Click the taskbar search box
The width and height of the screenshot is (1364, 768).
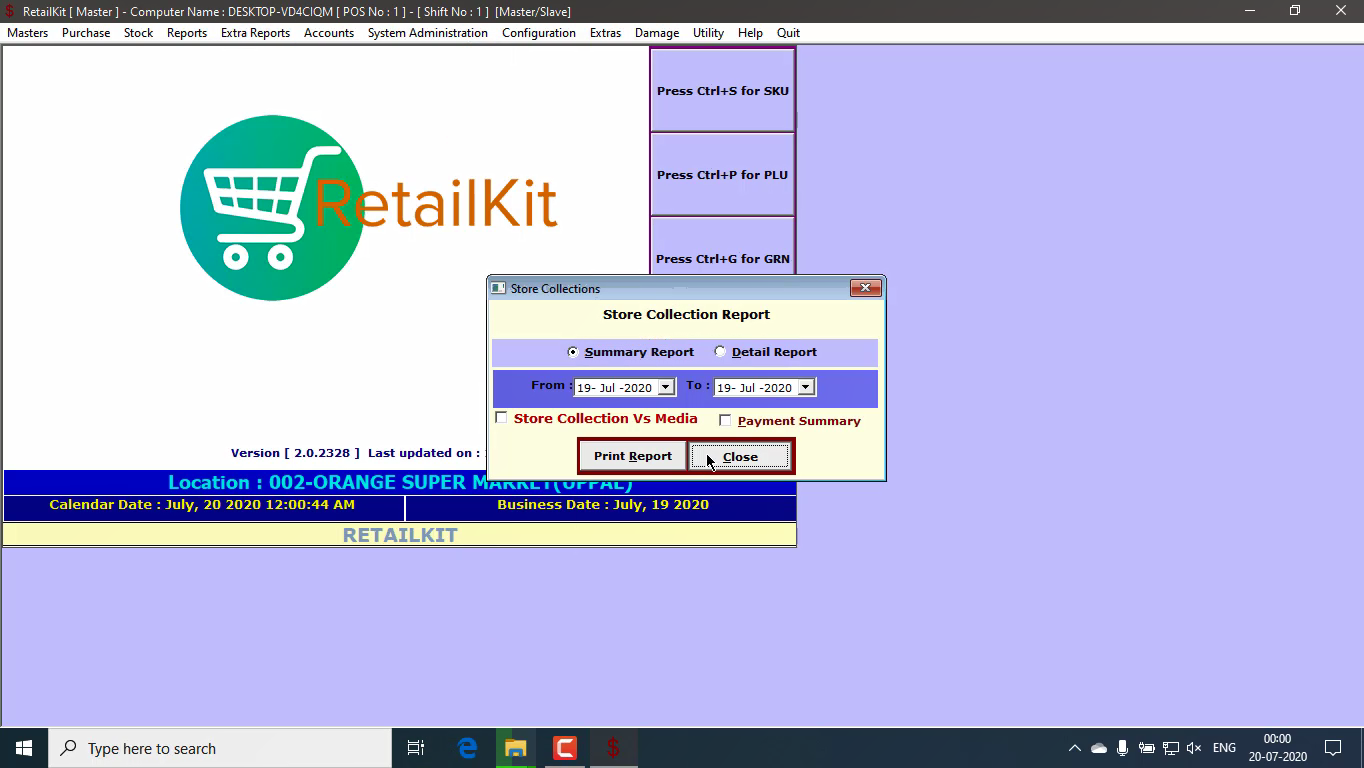coord(220,748)
